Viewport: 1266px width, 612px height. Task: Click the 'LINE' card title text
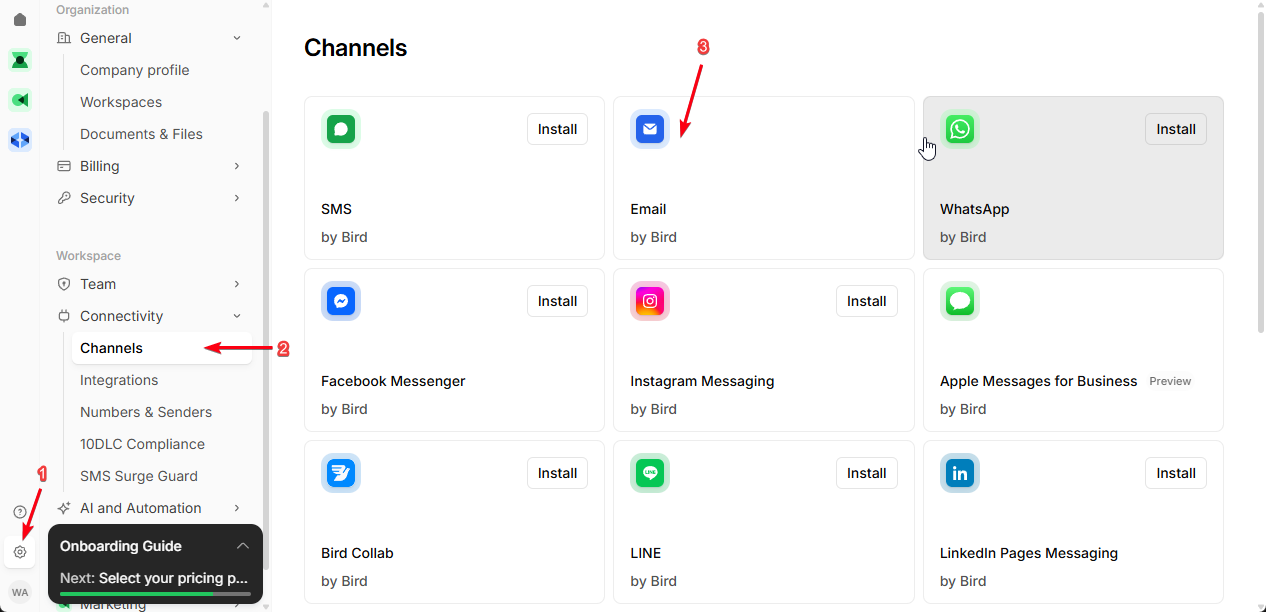click(645, 553)
